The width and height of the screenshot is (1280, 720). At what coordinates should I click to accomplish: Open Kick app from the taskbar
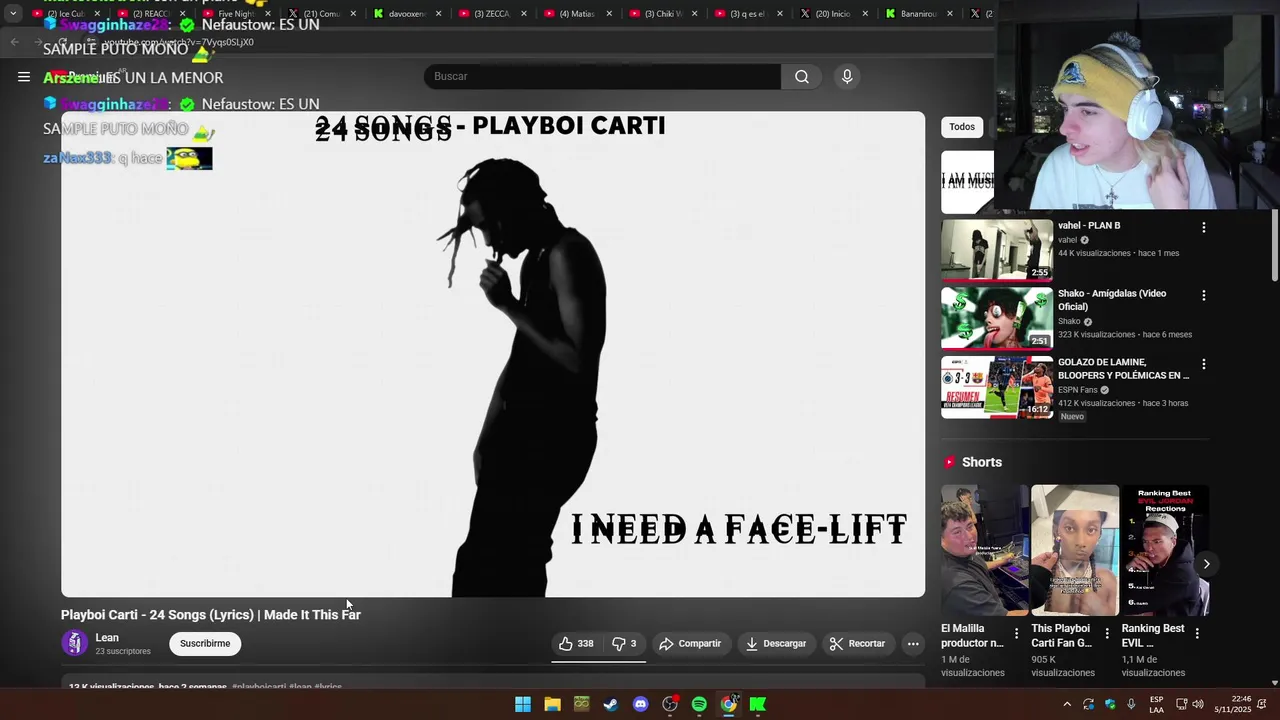point(758,705)
